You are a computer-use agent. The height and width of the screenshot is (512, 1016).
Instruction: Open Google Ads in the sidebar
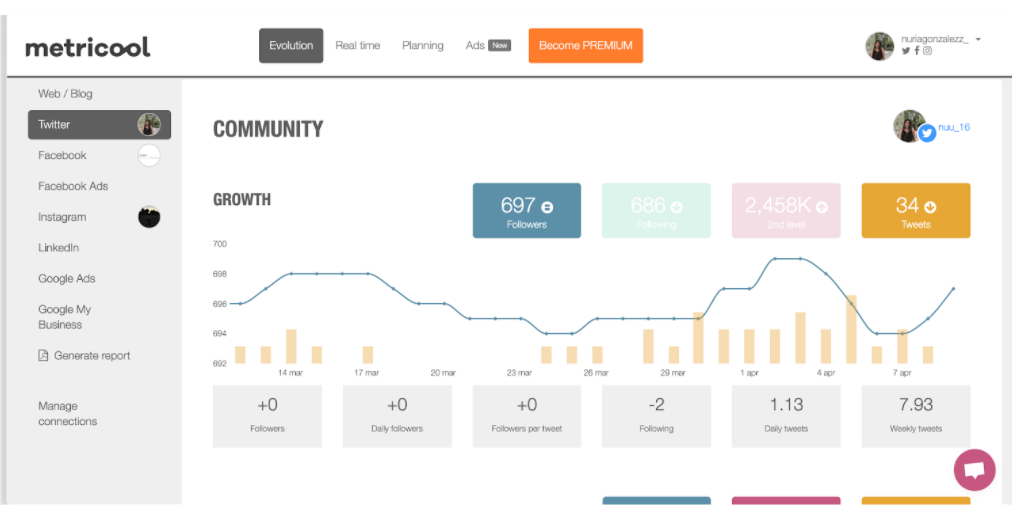[67, 279]
